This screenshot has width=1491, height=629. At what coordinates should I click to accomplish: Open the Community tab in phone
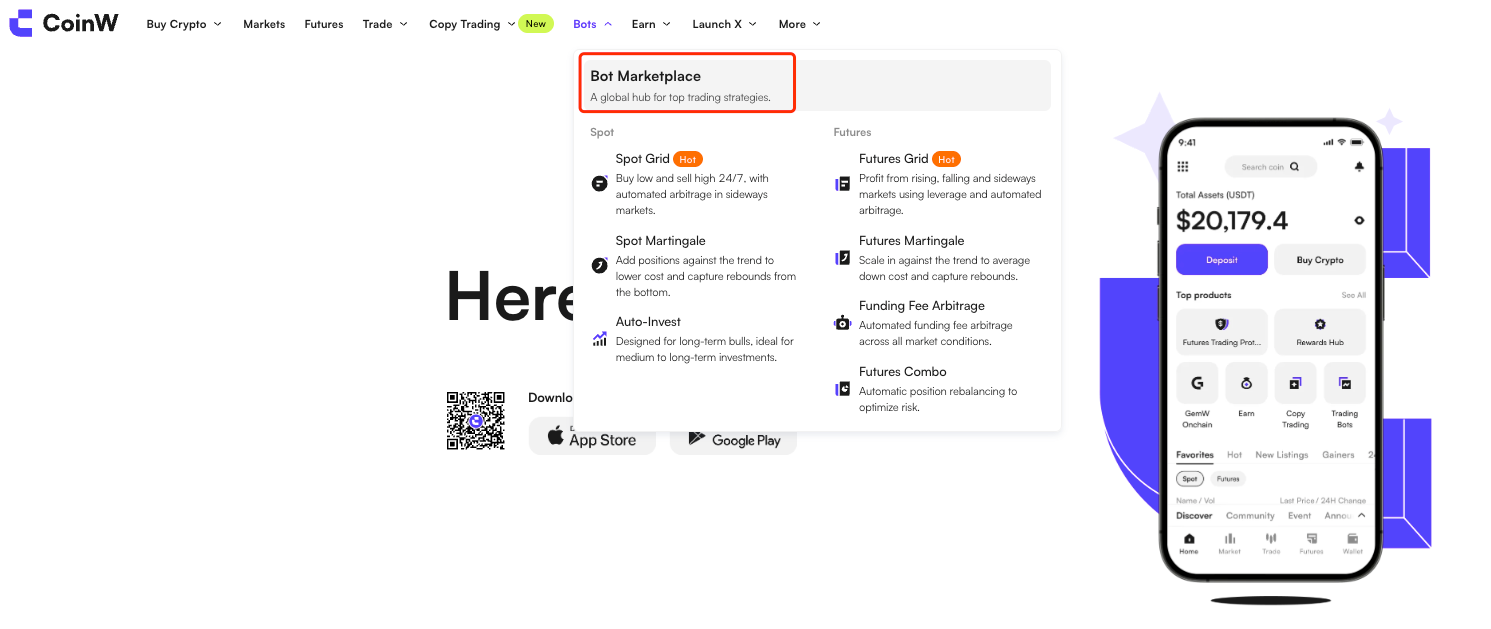tap(1250, 516)
